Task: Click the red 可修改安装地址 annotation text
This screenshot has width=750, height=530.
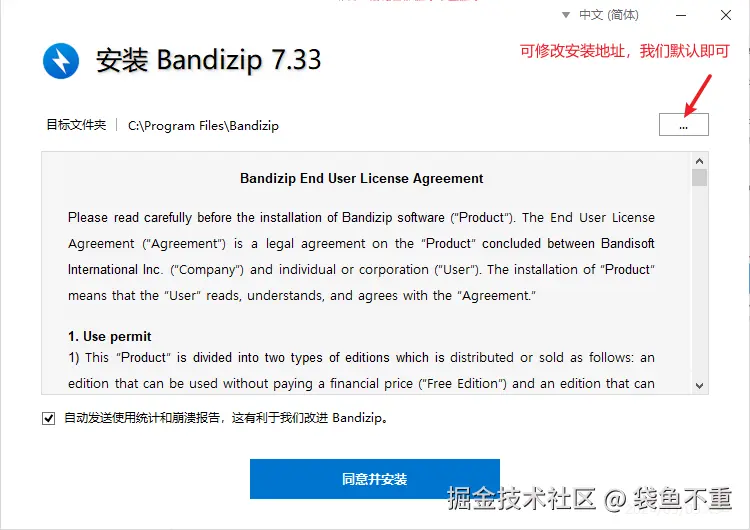Action: pos(625,51)
